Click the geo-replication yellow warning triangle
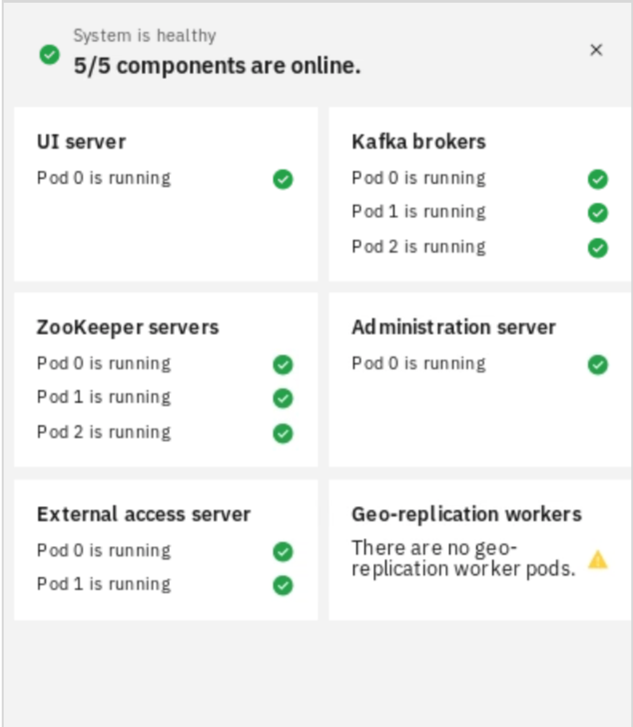Image resolution: width=633 pixels, height=727 pixels. pos(598,560)
